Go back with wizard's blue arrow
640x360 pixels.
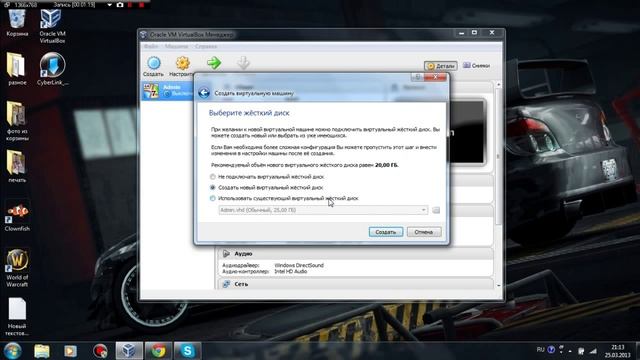coord(204,93)
